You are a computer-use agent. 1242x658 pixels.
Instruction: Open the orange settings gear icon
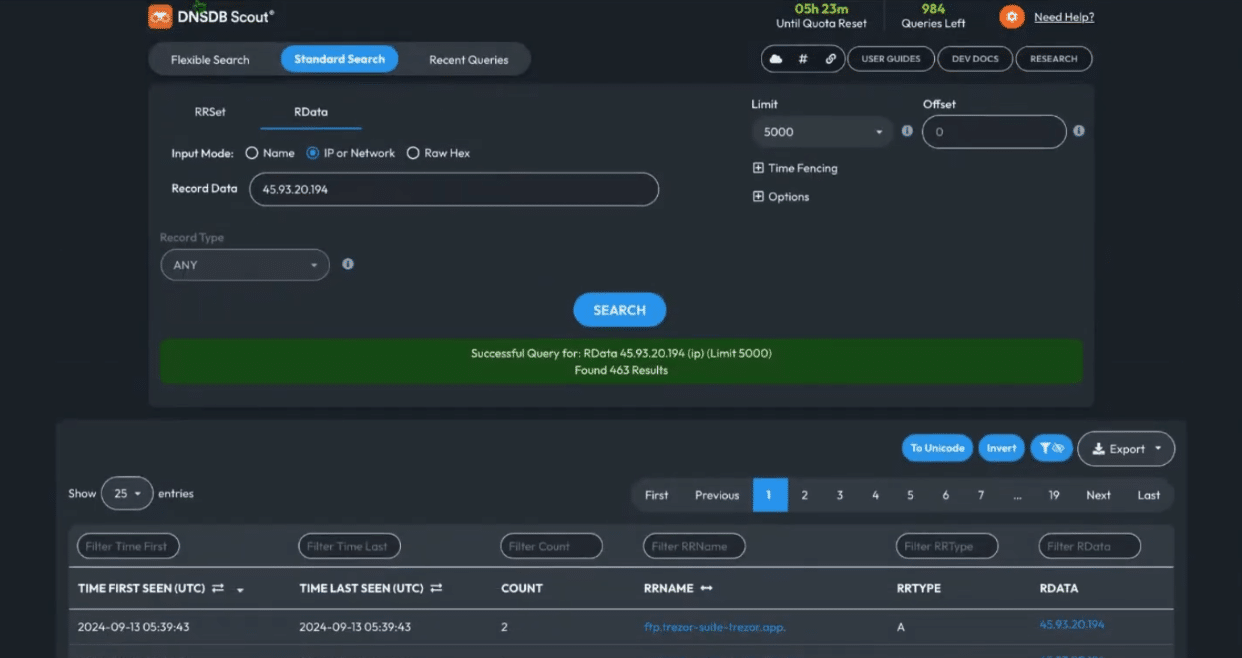(1012, 17)
